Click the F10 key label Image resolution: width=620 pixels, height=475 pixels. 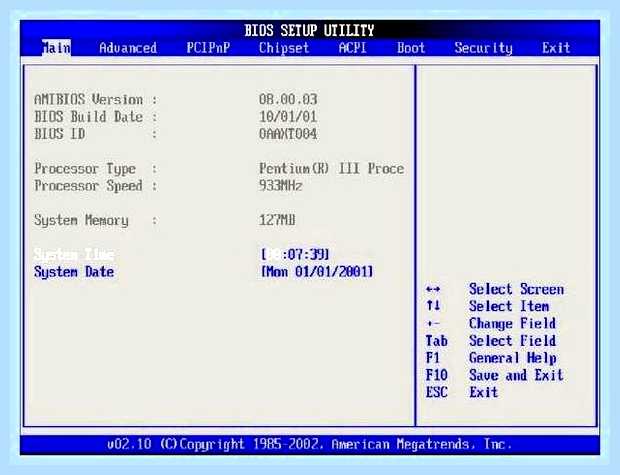437,375
